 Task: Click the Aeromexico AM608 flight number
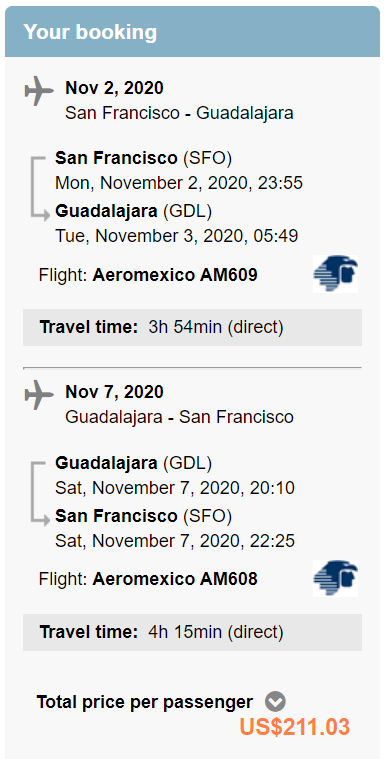(175, 578)
